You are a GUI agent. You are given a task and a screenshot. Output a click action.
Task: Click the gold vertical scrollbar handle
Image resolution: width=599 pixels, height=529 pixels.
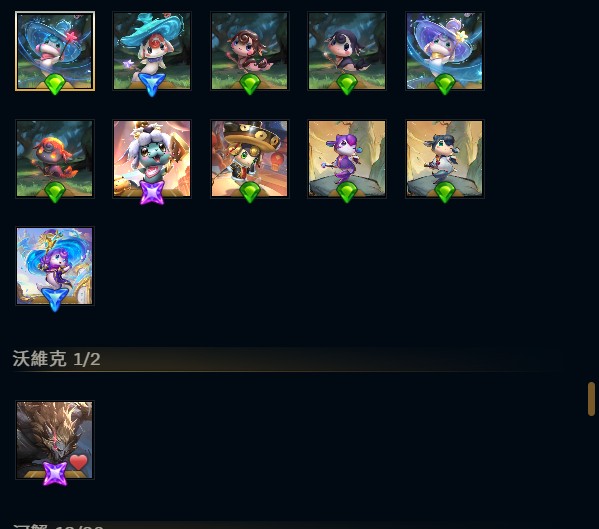coord(591,399)
